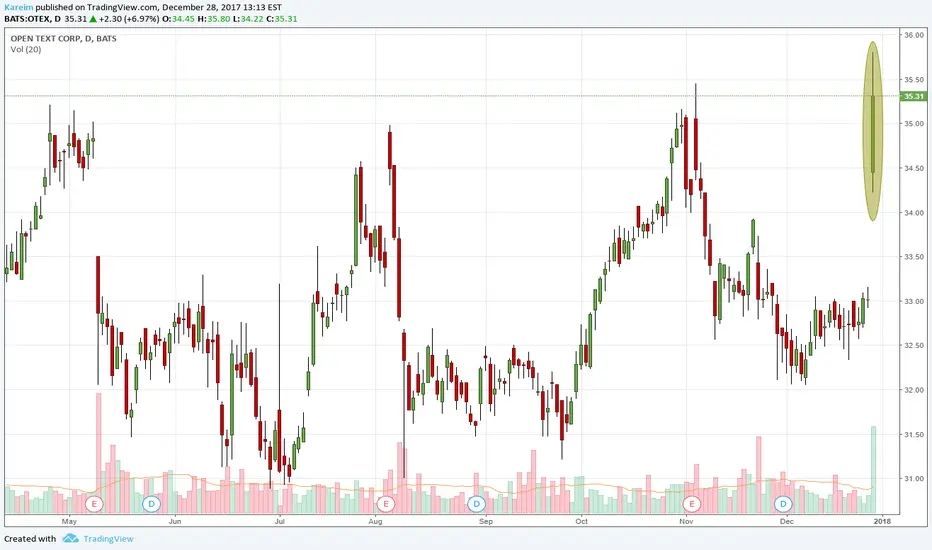Click the 36.00 price axis label

point(914,35)
